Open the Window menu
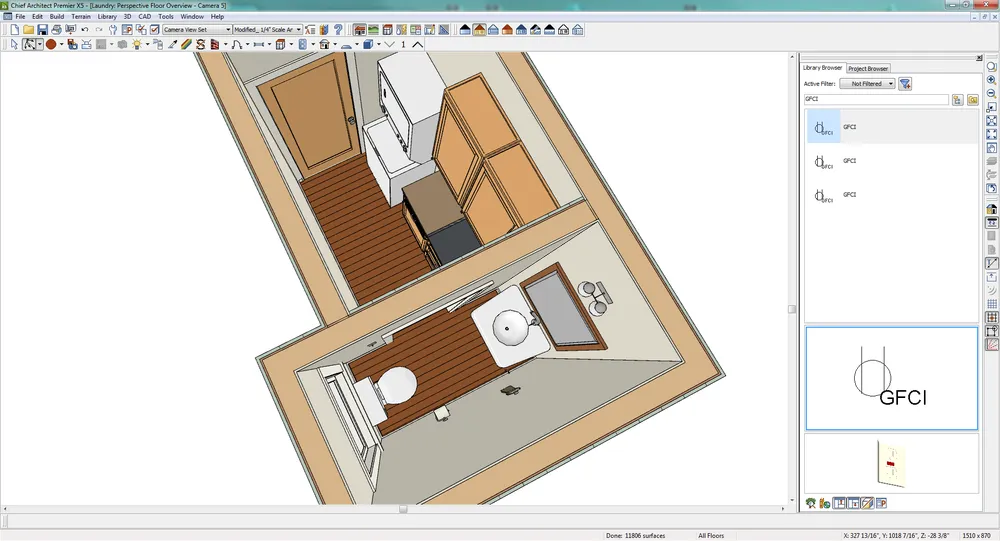 (x=192, y=17)
